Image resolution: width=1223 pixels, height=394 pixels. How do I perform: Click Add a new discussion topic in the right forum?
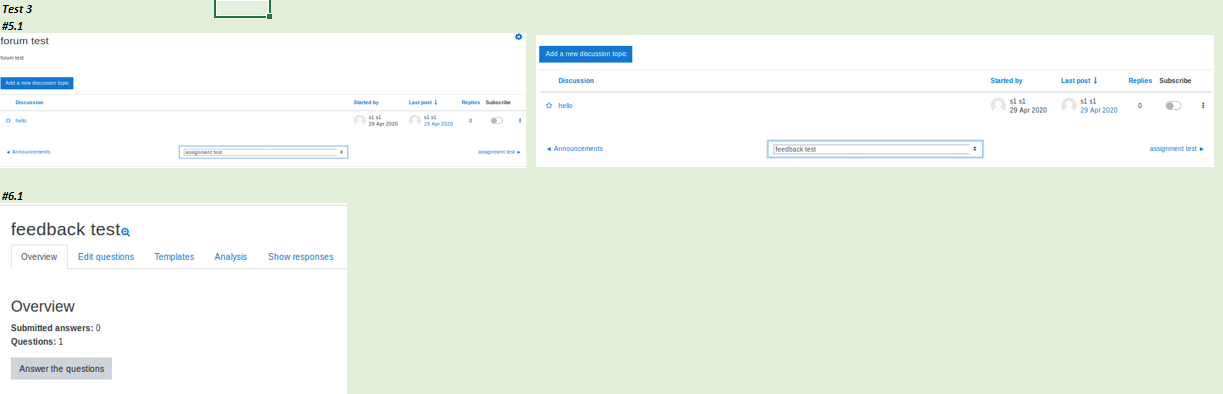point(586,54)
